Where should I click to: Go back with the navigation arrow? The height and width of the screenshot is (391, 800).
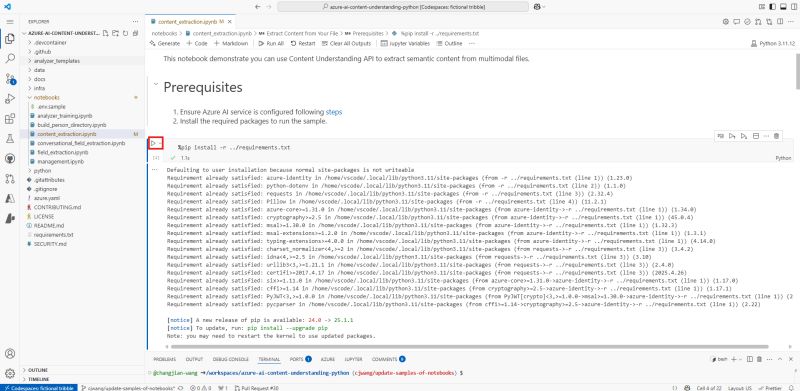(258, 7)
